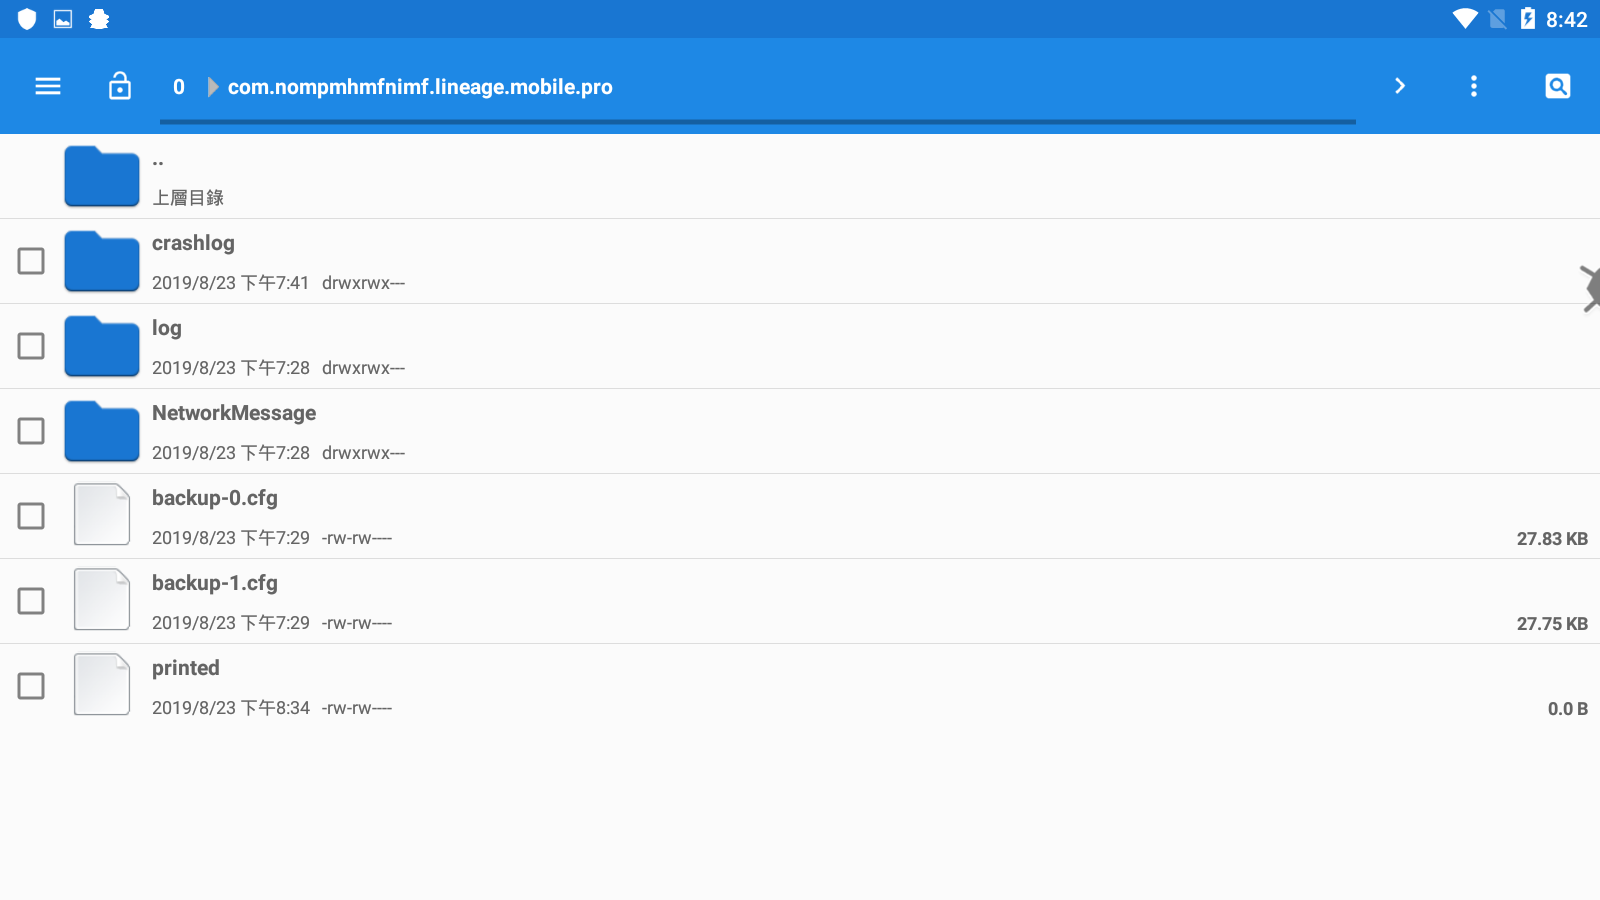
Task: Click the forward navigation arrow
Action: 1400,86
